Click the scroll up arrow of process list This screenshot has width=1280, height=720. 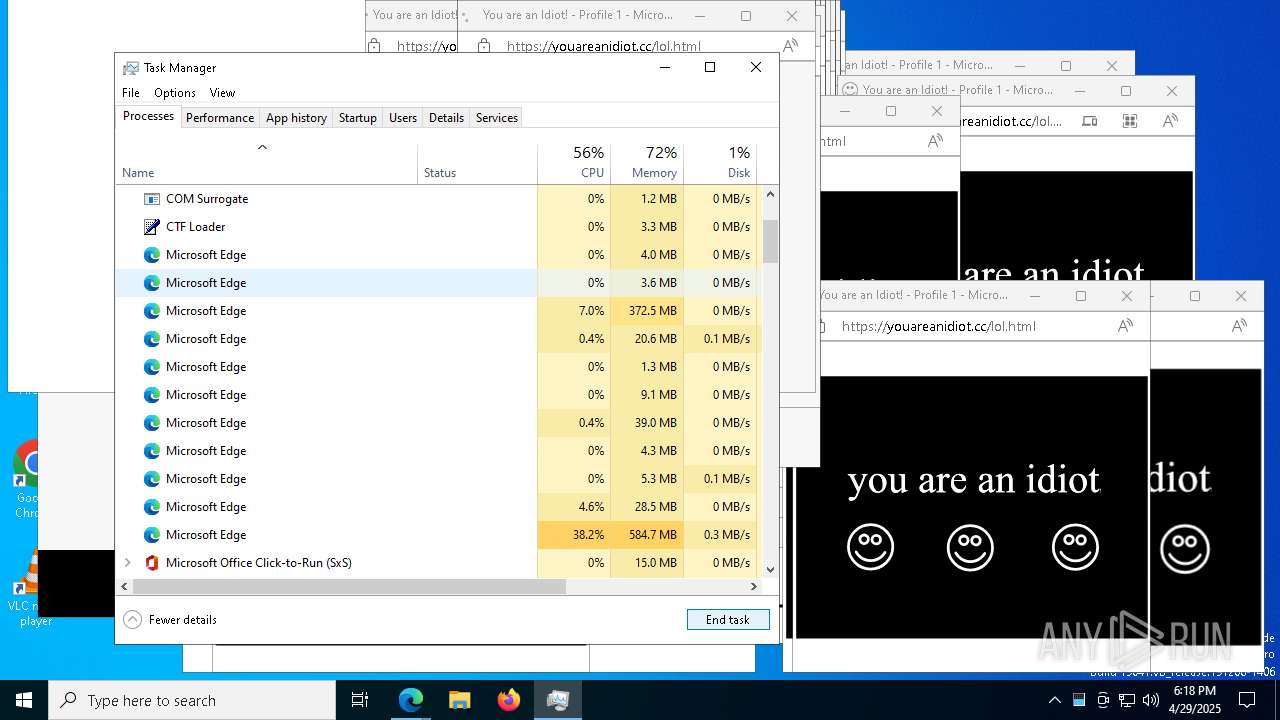click(770, 193)
